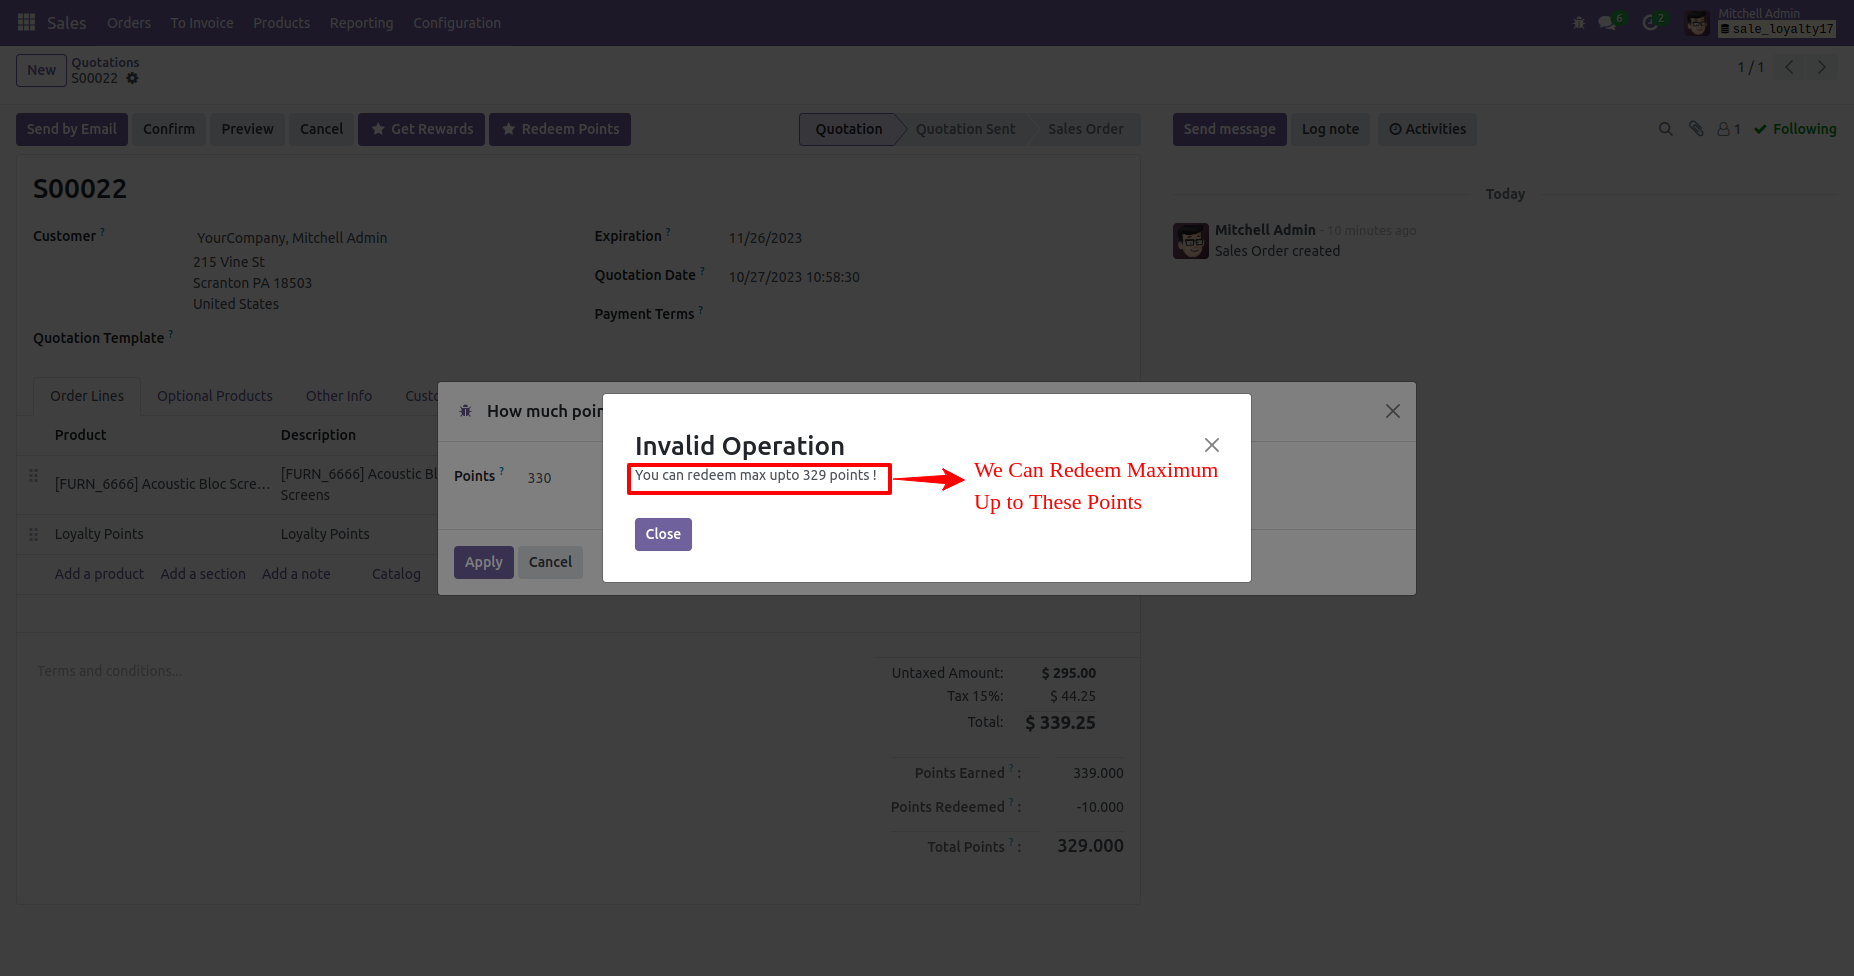Click the Total Points value 329.000
This screenshot has height=976, width=1854.
[1090, 846]
